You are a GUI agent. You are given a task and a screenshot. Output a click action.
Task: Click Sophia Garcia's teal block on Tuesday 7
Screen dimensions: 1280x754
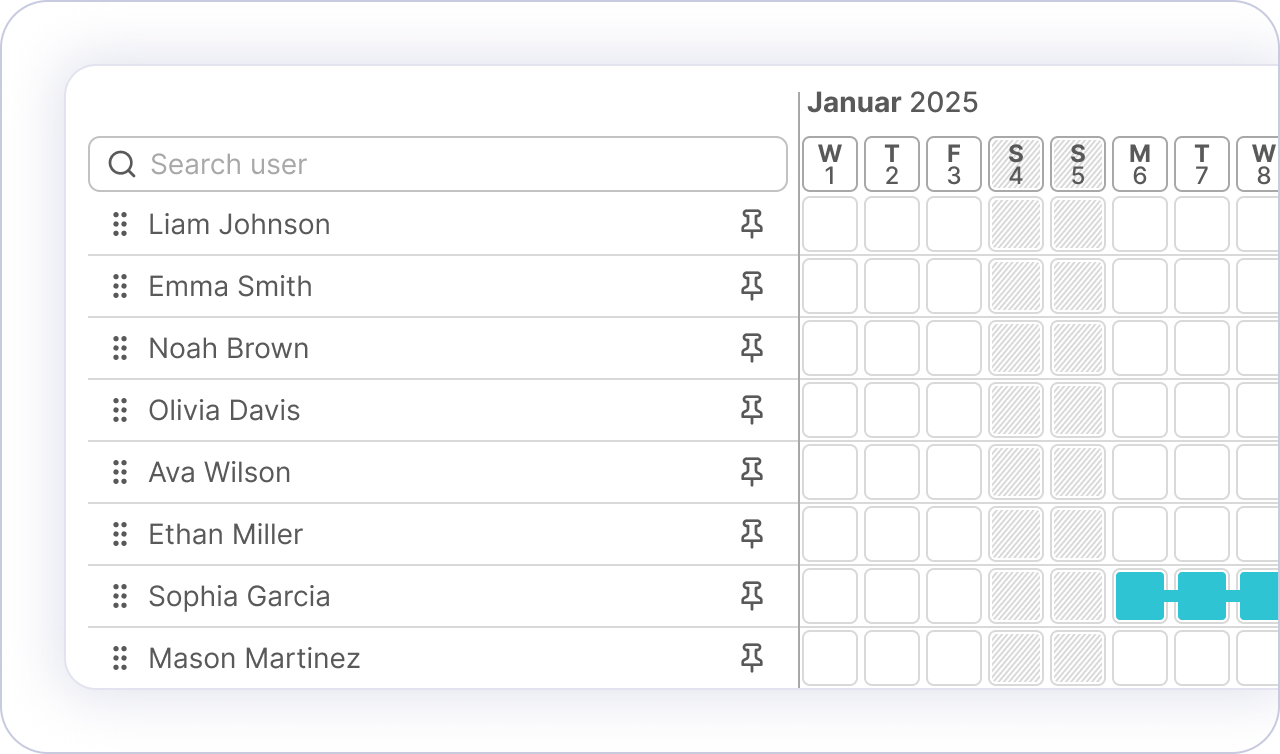[x=1202, y=597]
